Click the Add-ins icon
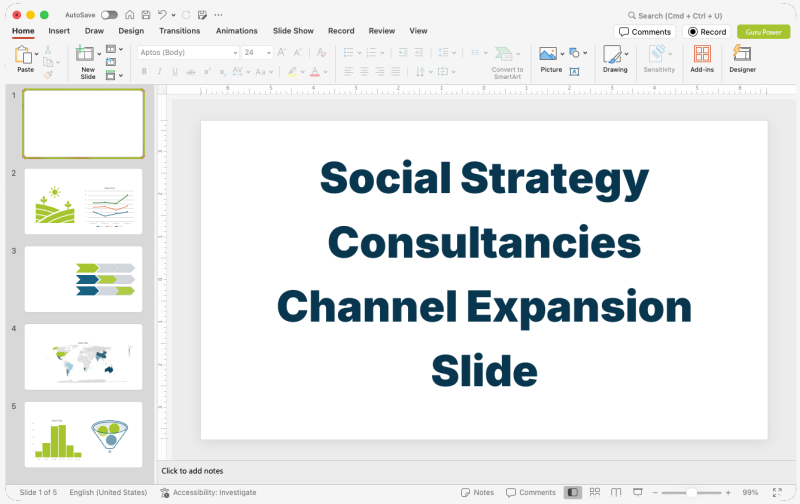 pyautogui.click(x=702, y=54)
